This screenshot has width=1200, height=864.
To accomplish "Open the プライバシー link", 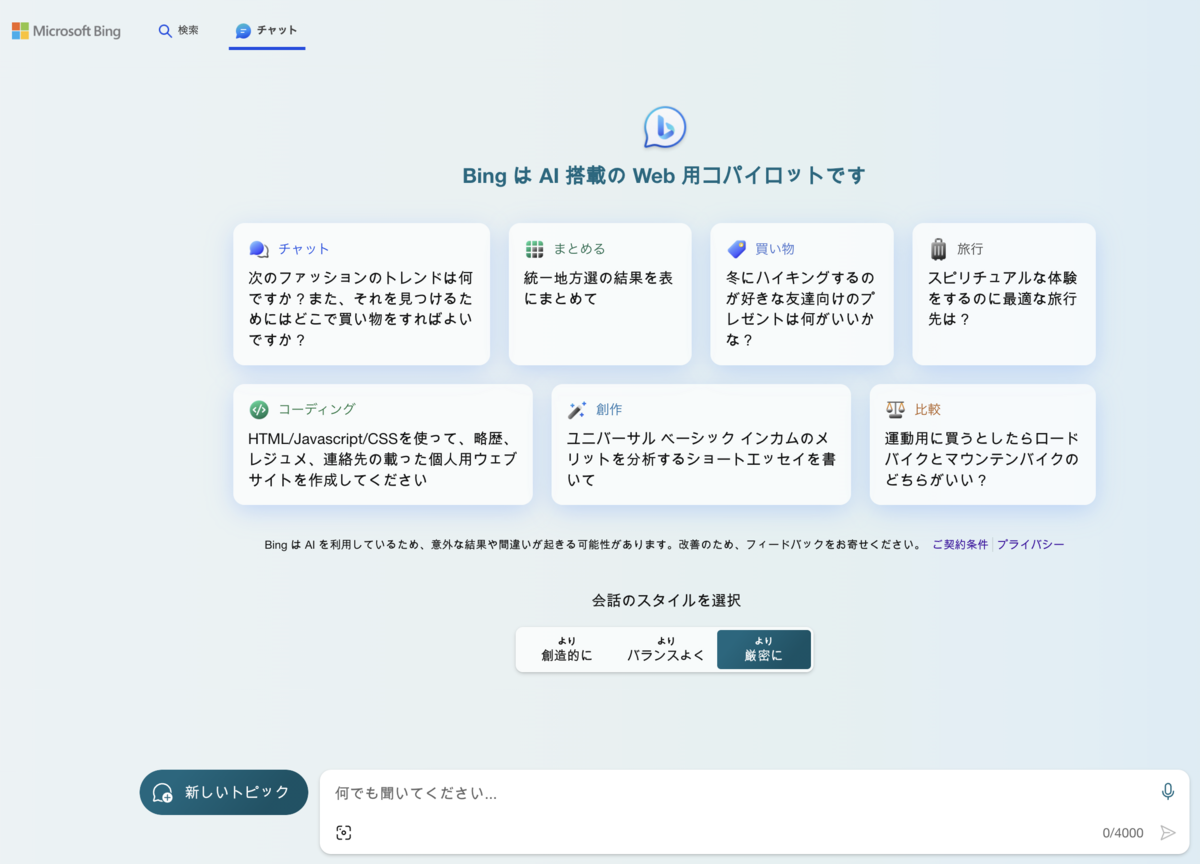I will pyautogui.click(x=1030, y=545).
